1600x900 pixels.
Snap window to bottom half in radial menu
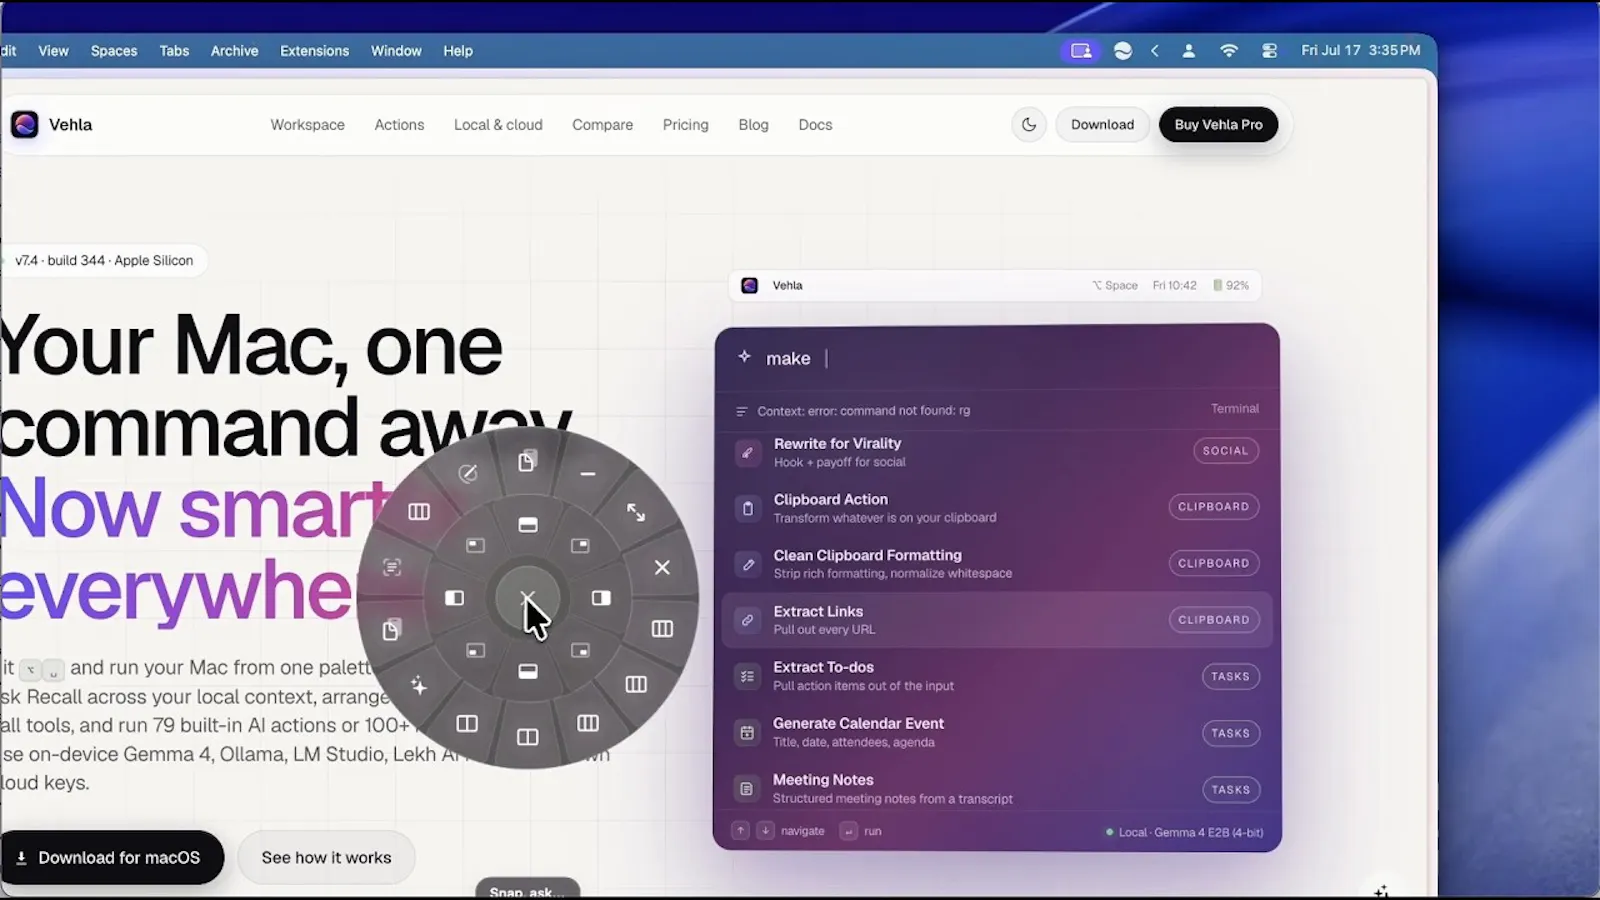click(528, 672)
